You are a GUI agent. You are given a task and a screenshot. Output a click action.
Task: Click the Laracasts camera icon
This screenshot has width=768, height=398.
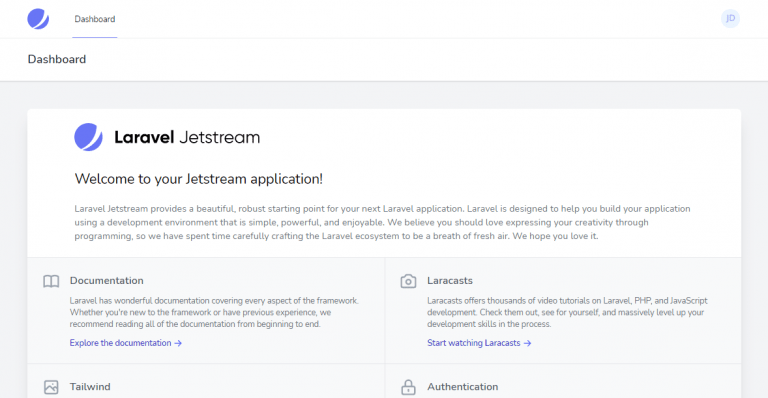408,281
